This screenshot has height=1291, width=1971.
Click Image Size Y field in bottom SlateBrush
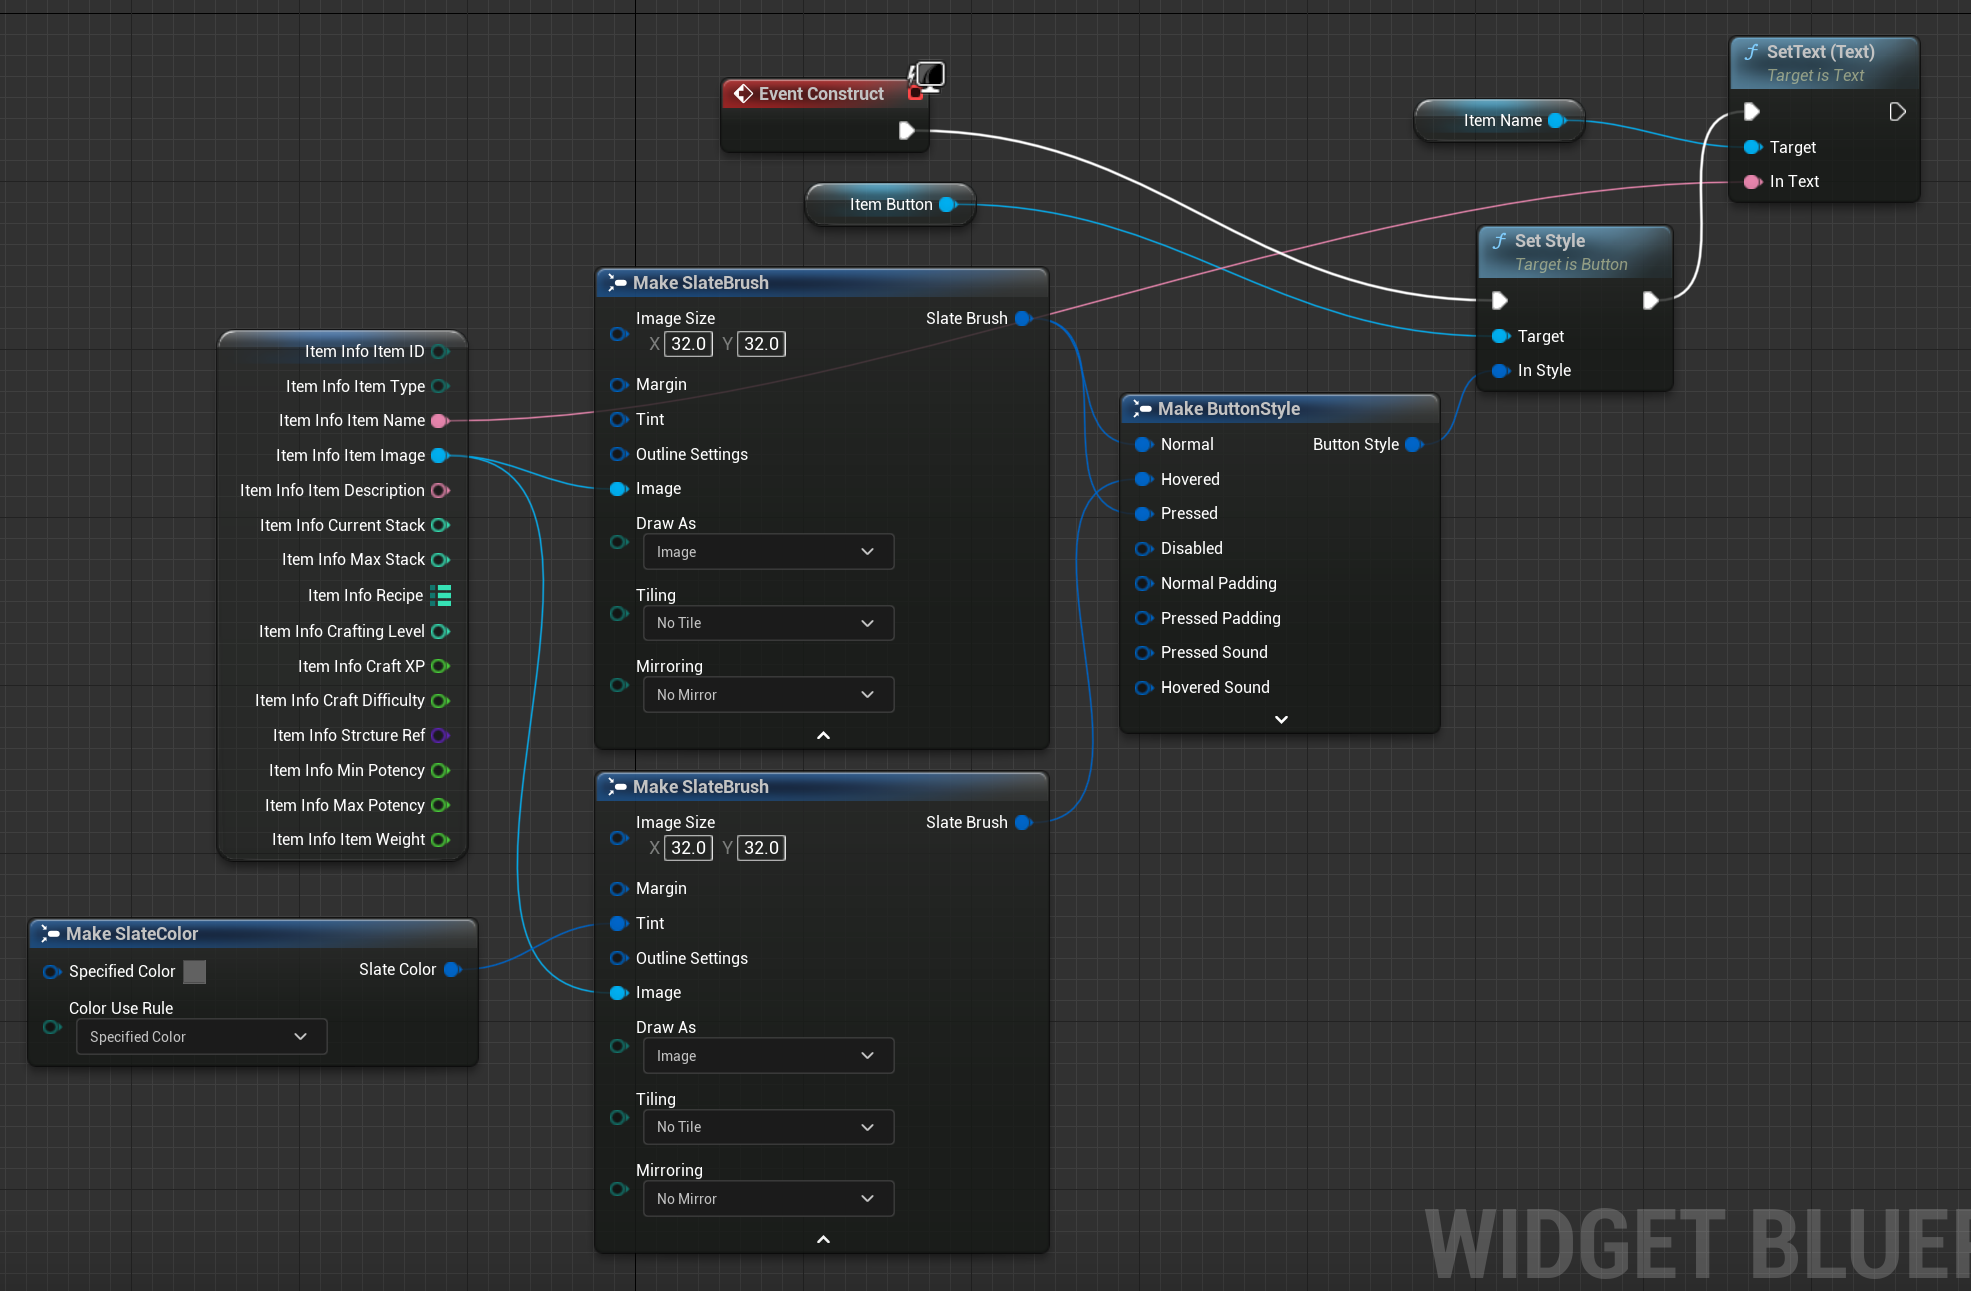[761, 848]
